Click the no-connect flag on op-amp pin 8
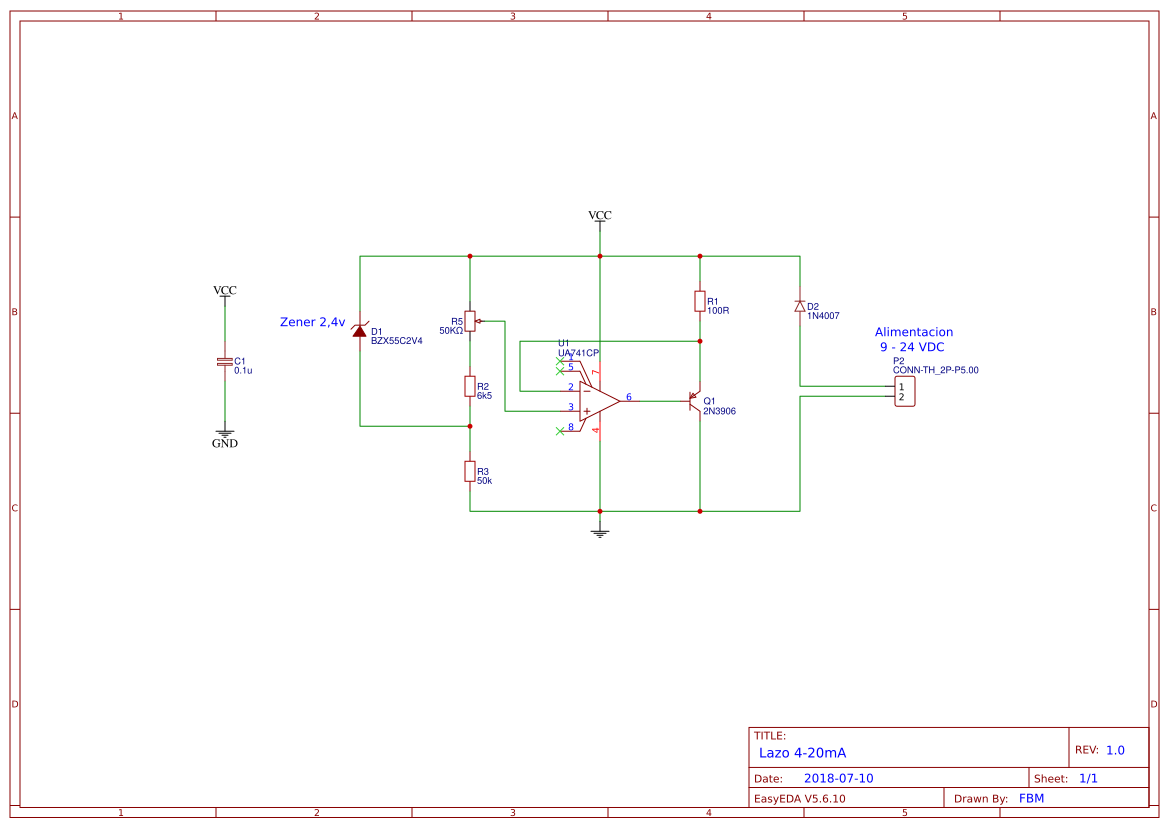The height and width of the screenshot is (828, 1169). coord(559,432)
